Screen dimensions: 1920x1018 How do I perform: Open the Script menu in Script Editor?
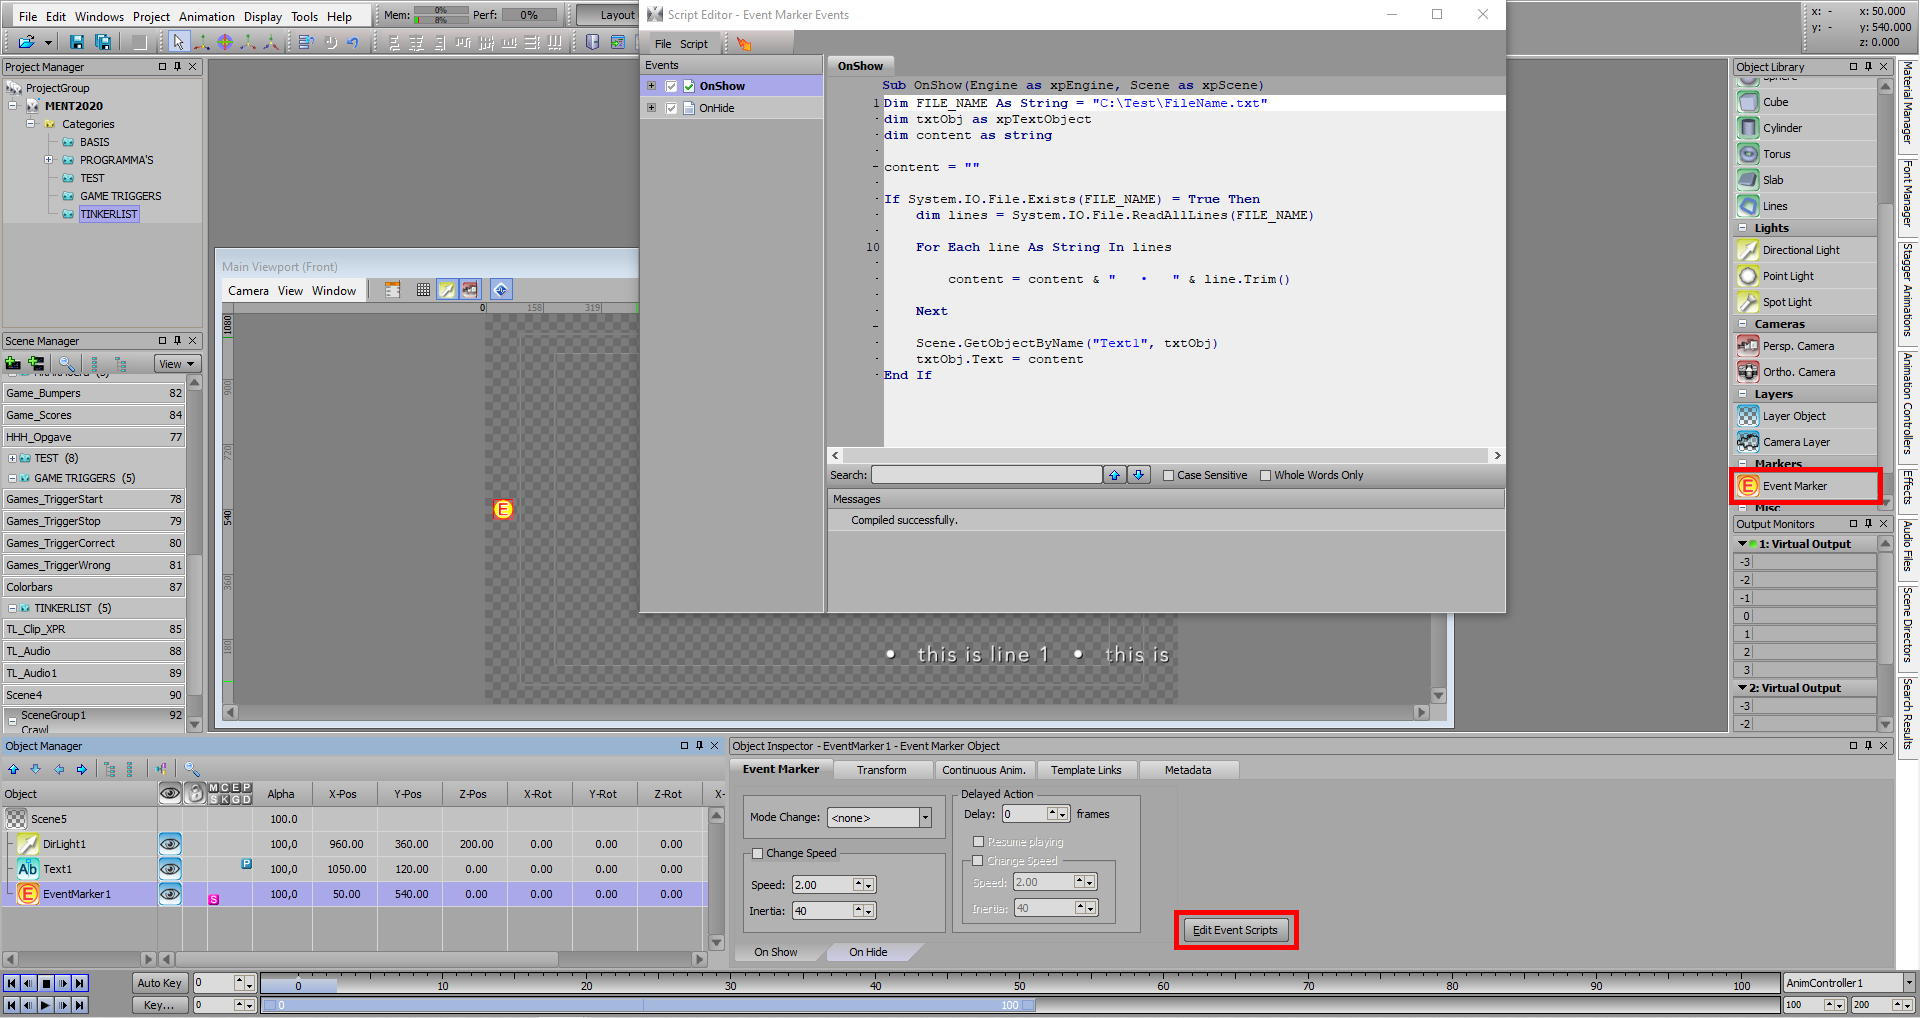694,44
